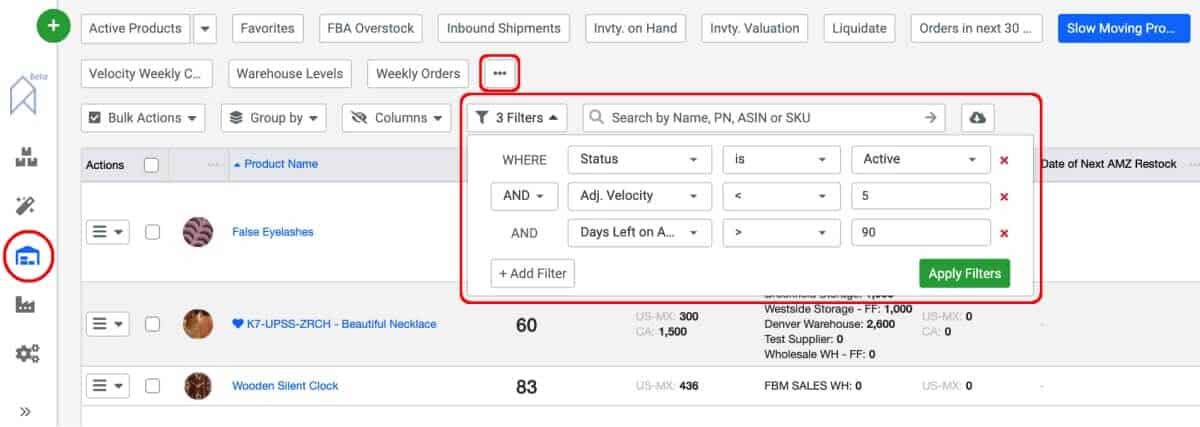Open the Group by dropdown

click(274, 118)
